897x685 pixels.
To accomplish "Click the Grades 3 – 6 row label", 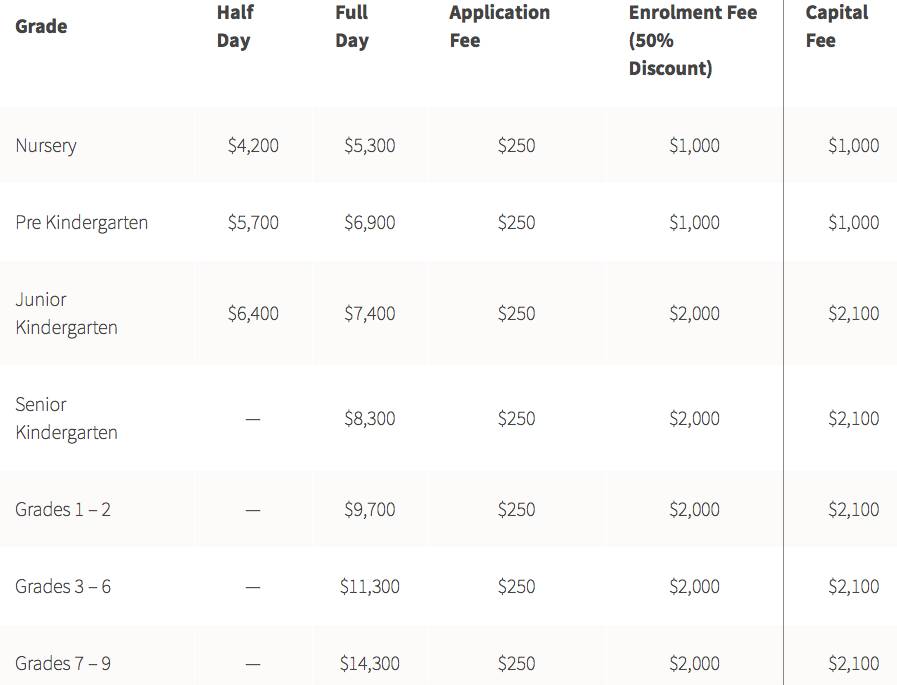I will 63,587.
